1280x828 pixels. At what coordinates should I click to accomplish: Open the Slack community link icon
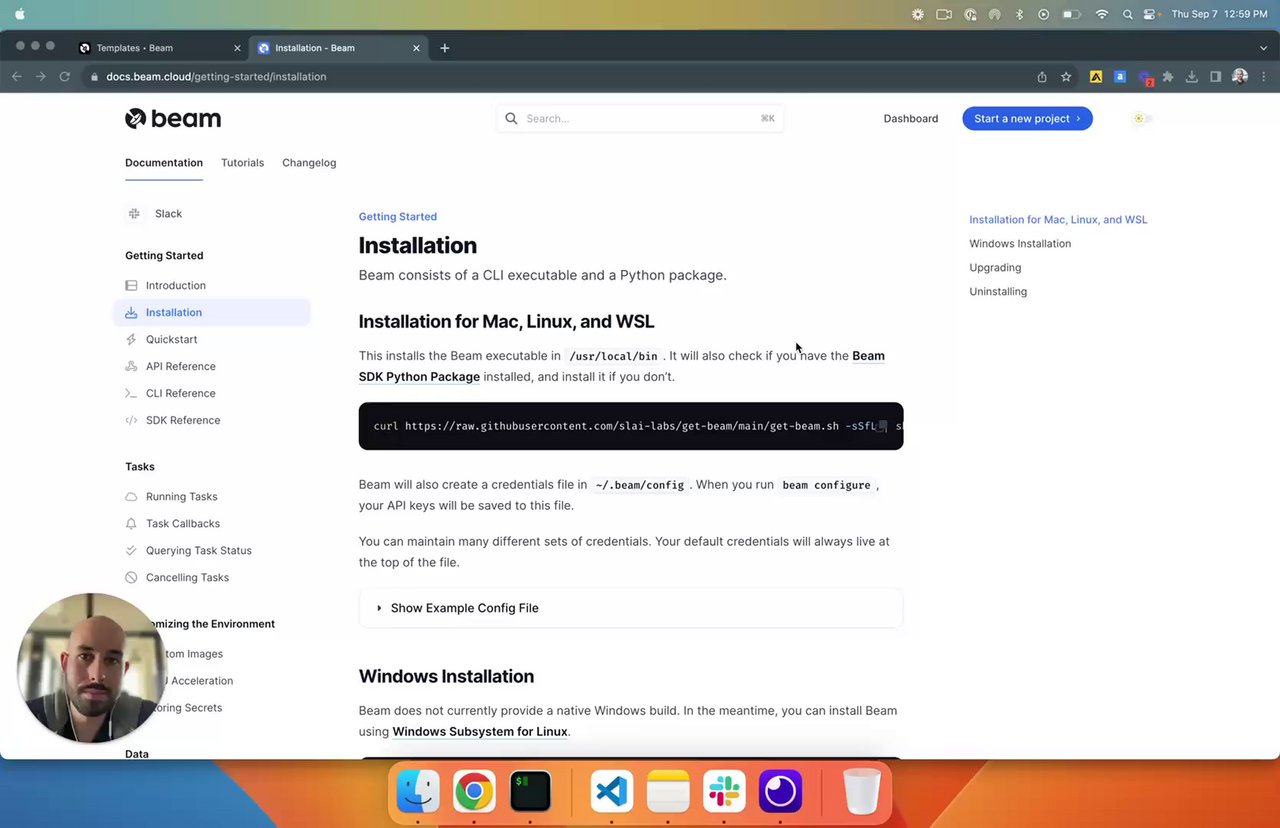point(134,213)
